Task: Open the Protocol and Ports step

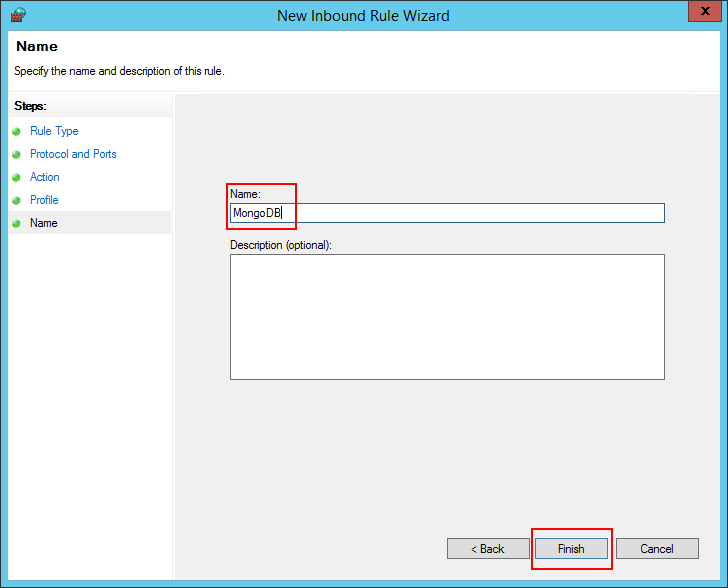Action: coord(73,154)
